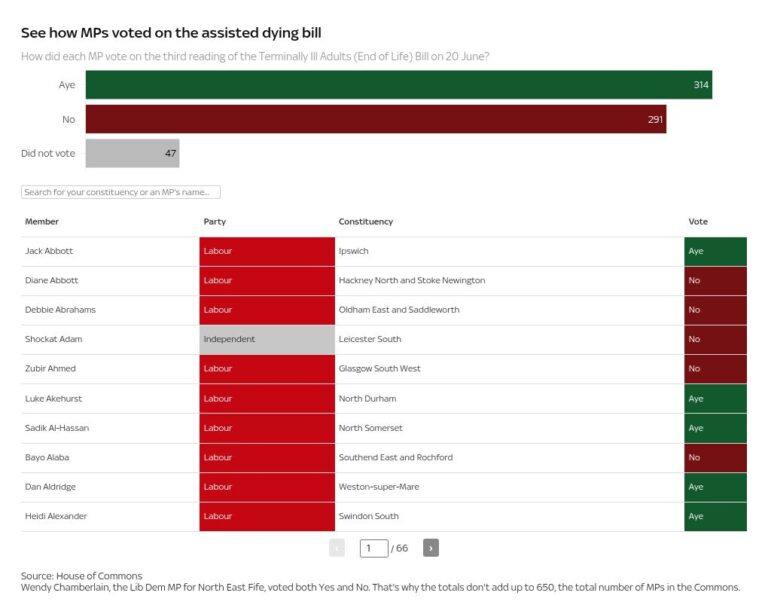Click the dark red No bar showing 291
The height and width of the screenshot is (614, 768).
tap(375, 119)
